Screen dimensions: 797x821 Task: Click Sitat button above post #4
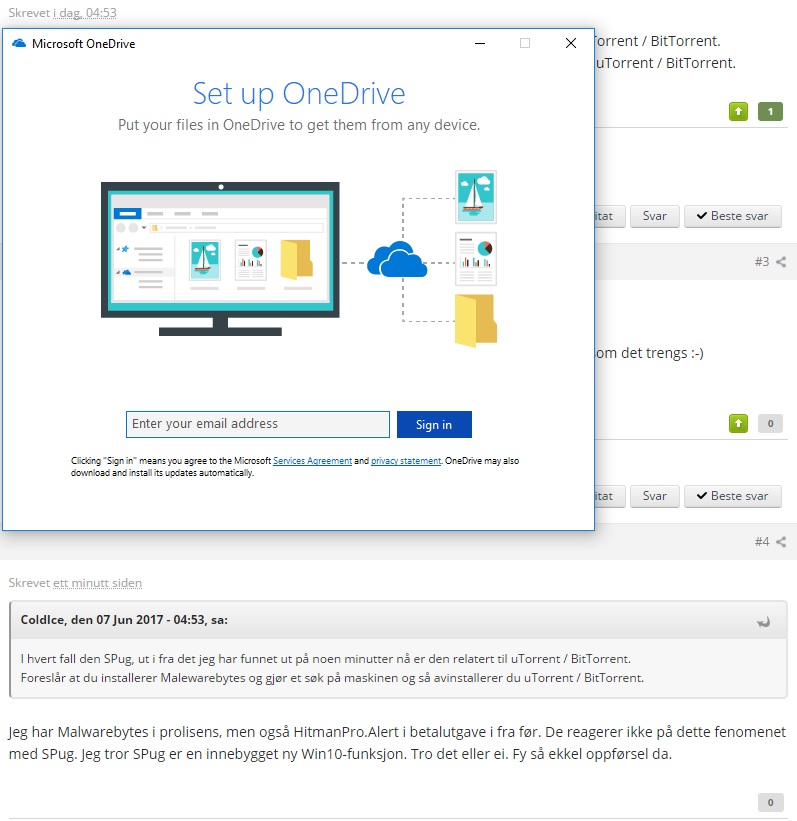pyautogui.click(x=610, y=496)
